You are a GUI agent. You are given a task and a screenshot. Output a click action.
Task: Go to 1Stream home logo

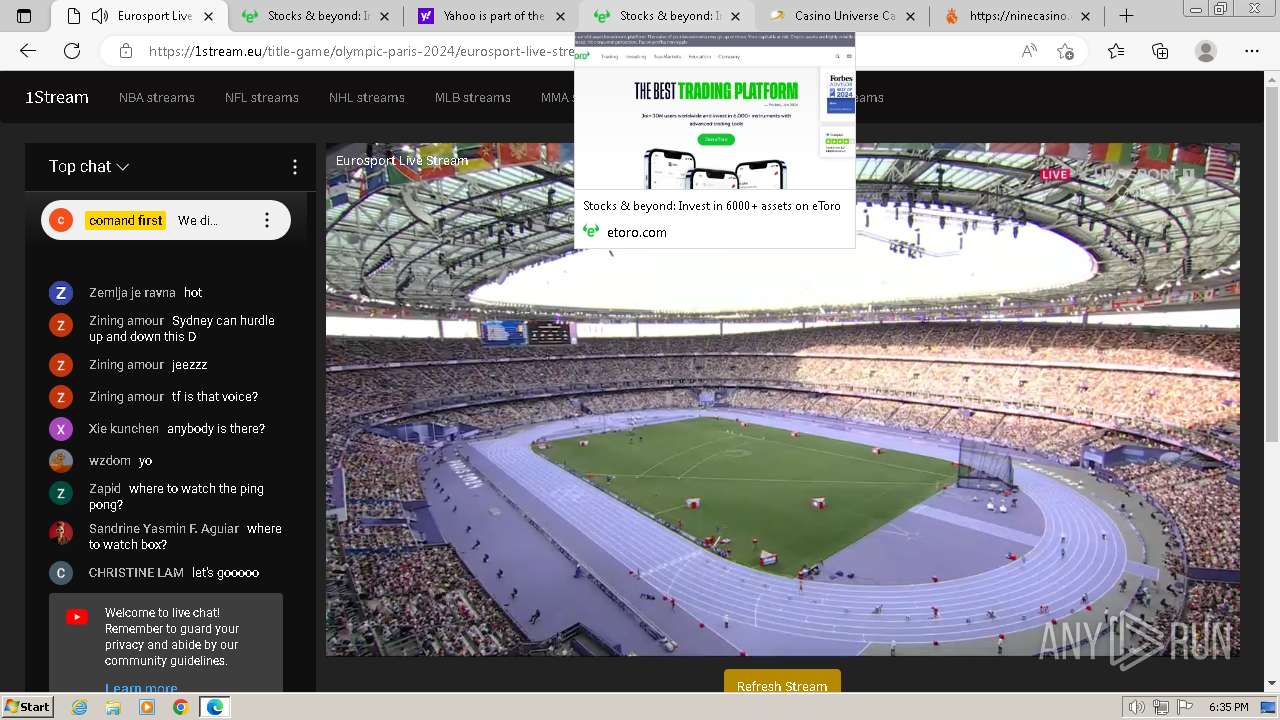pyautogui.click(x=57, y=97)
